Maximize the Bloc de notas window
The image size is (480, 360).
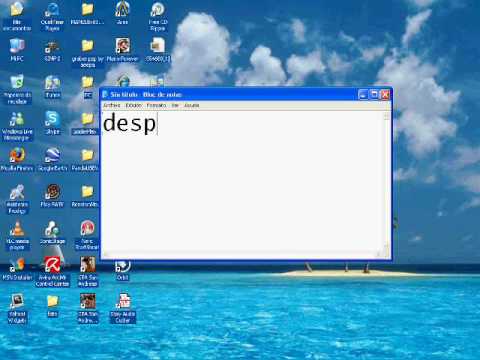374,95
